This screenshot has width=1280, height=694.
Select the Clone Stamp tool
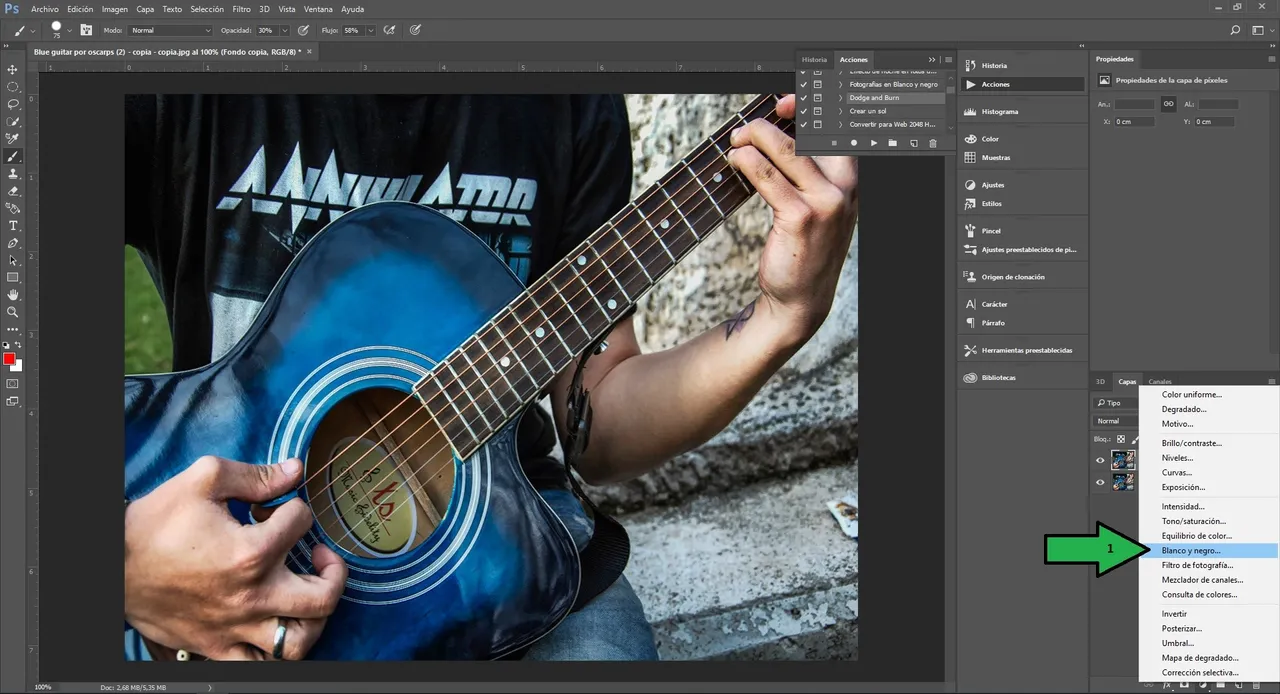13,174
